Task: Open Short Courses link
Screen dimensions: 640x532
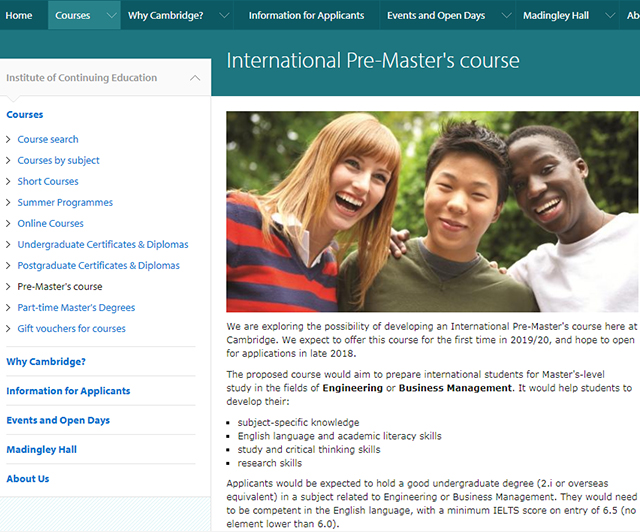Action: (x=48, y=181)
